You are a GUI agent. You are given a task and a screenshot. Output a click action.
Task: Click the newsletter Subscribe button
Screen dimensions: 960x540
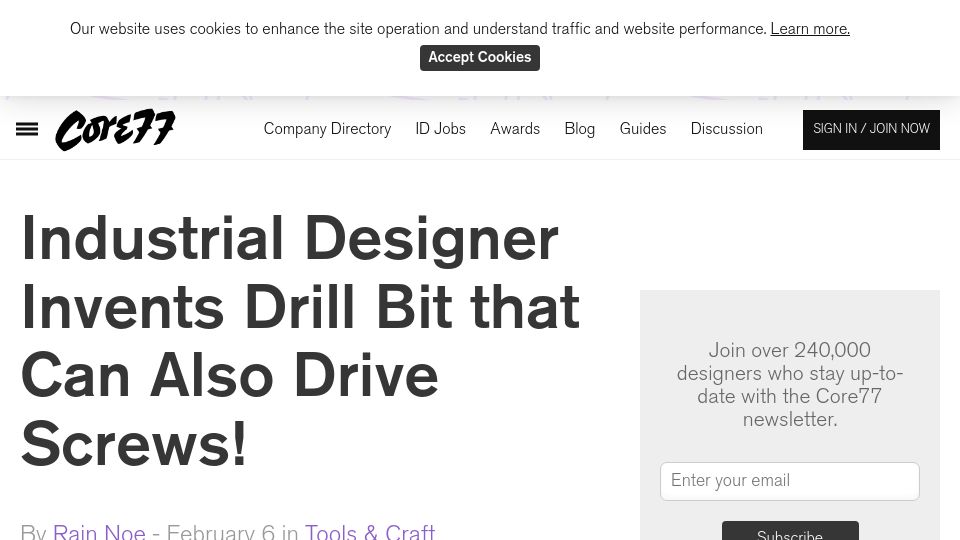[x=790, y=531]
